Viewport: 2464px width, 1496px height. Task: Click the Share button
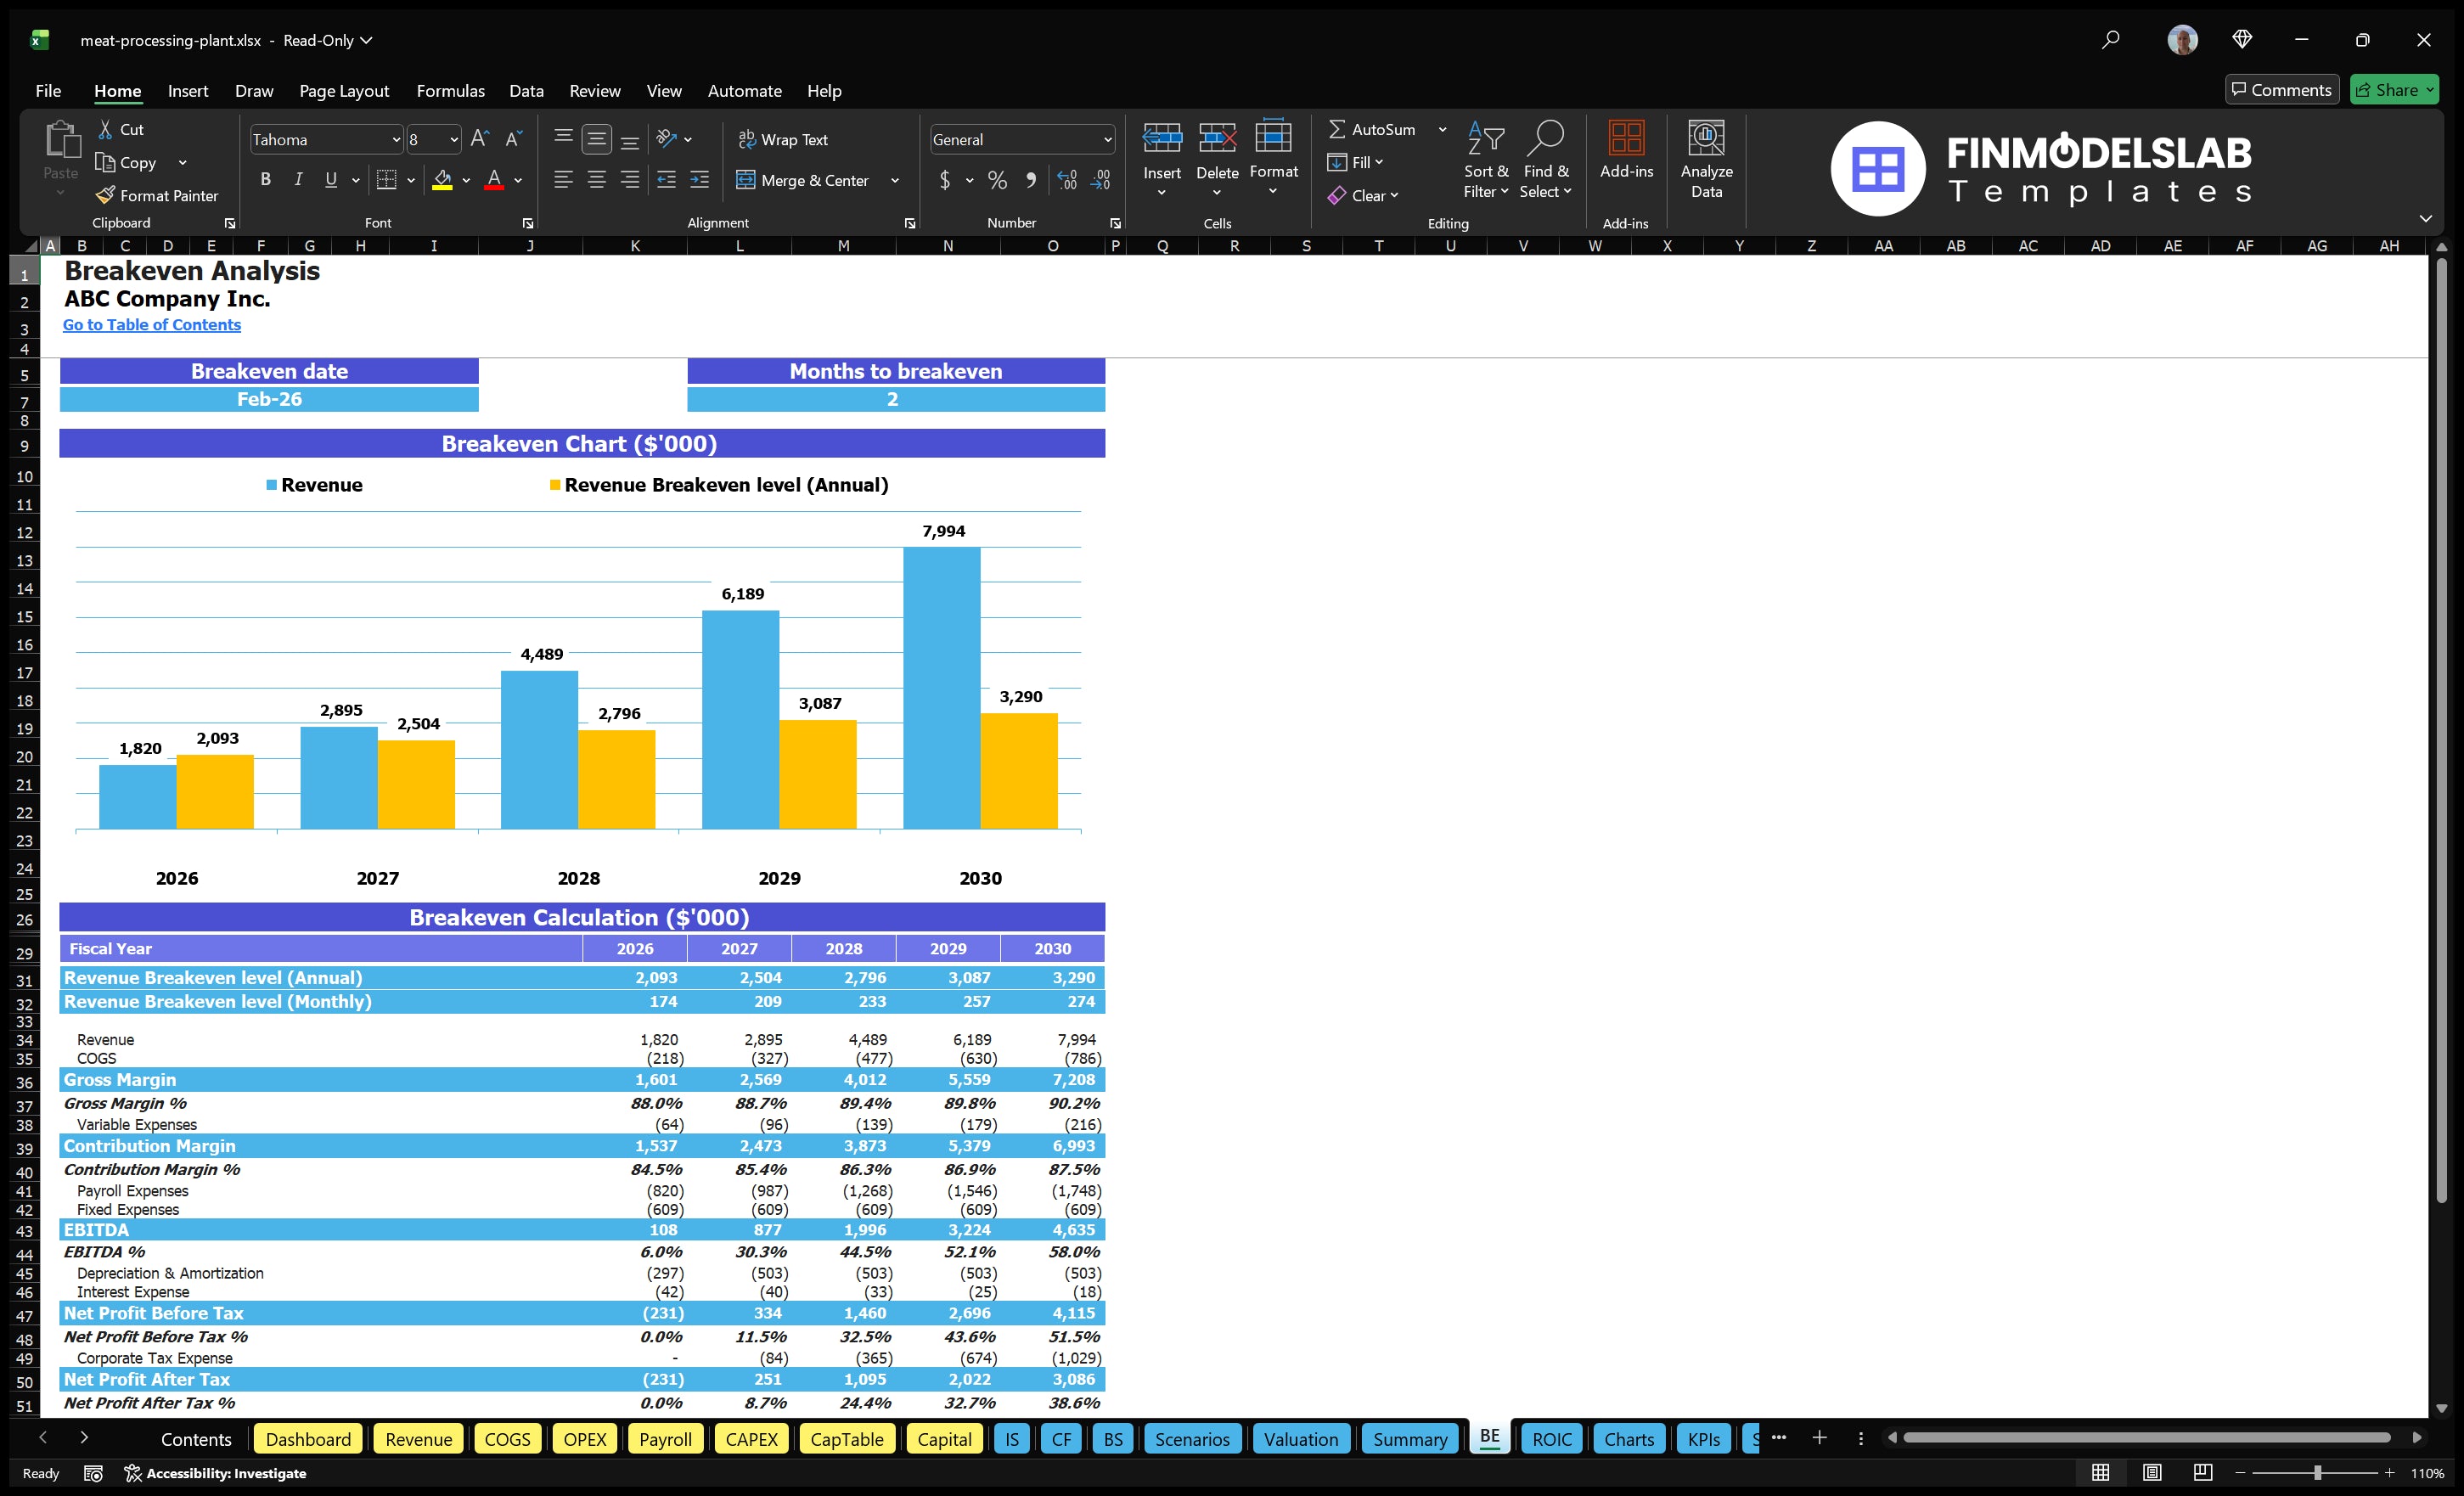pos(2393,89)
